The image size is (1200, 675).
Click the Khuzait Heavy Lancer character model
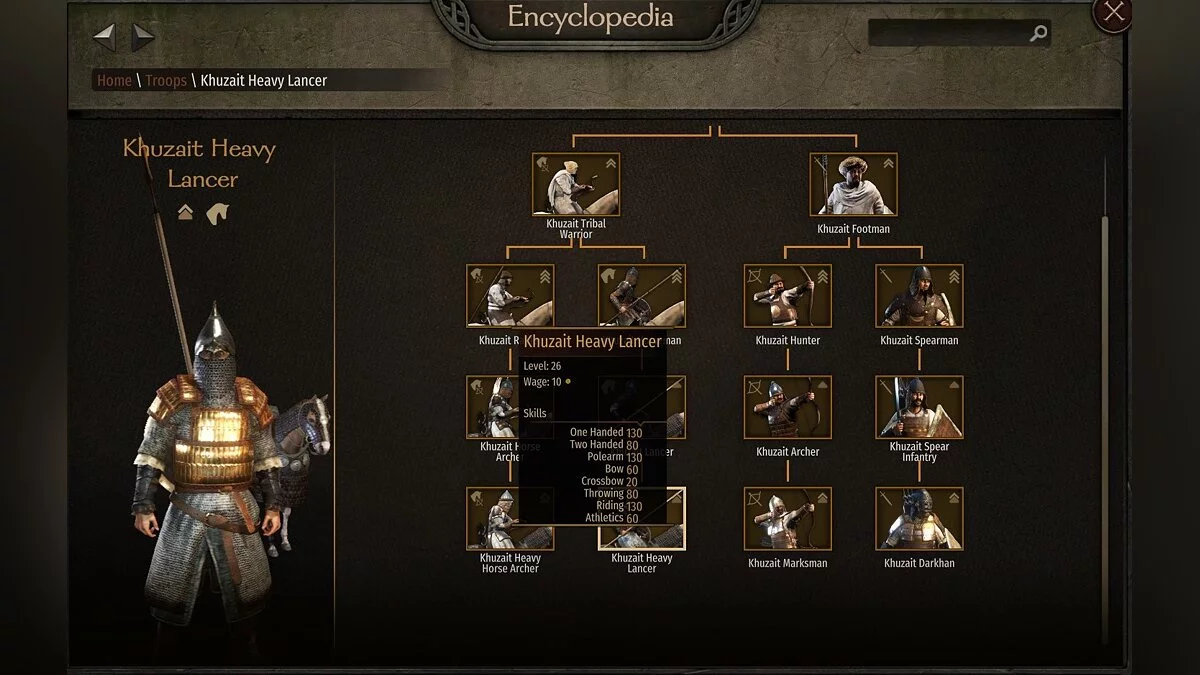pos(208,470)
